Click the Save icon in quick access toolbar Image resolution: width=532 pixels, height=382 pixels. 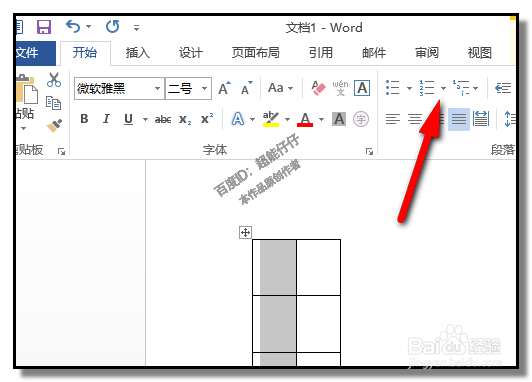44,27
